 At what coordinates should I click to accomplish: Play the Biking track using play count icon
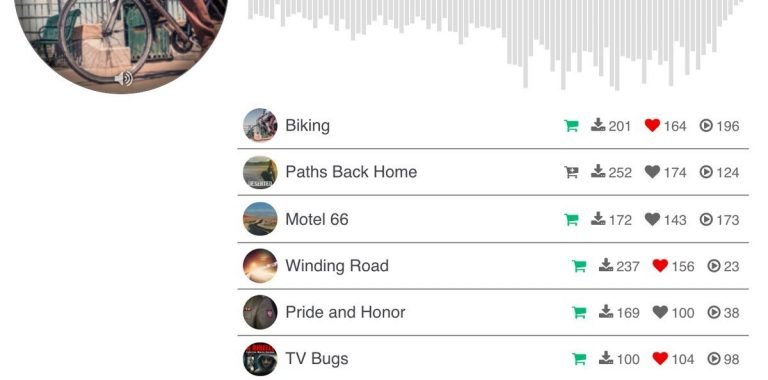pos(706,126)
